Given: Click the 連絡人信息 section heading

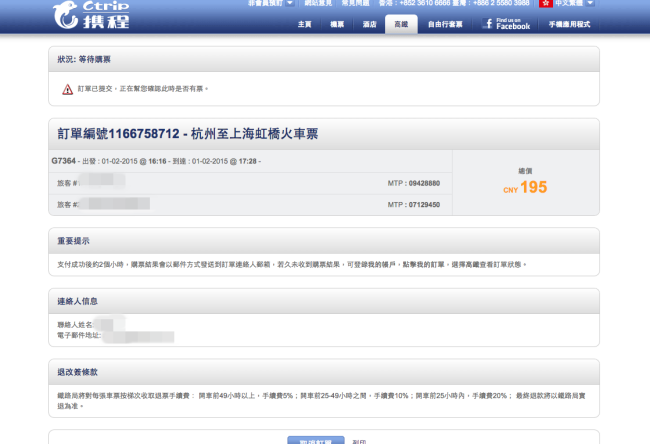Looking at the screenshot, I should [78, 301].
